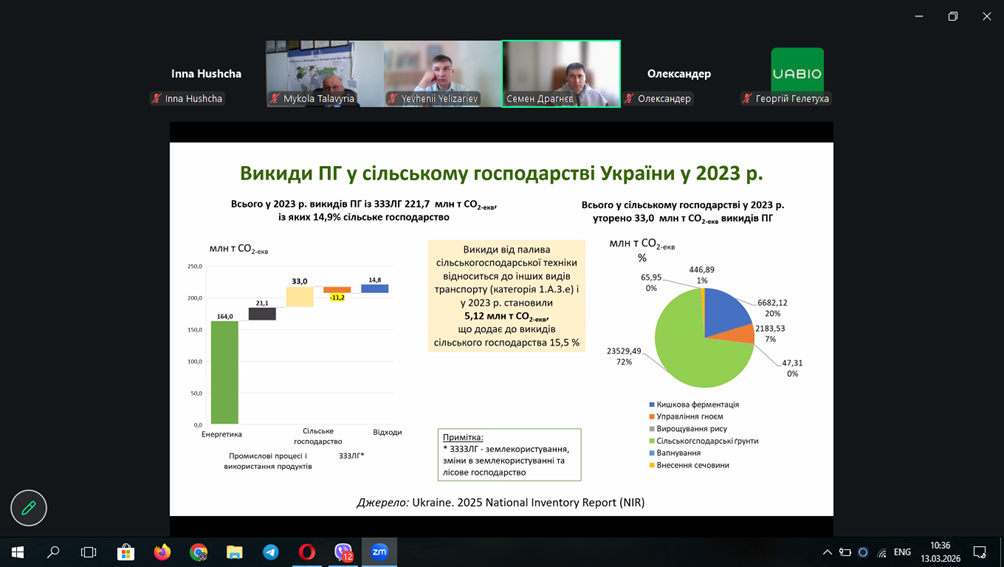Expand hidden system tray icons
Viewport: 1004px width, 567px height.
tap(827, 552)
